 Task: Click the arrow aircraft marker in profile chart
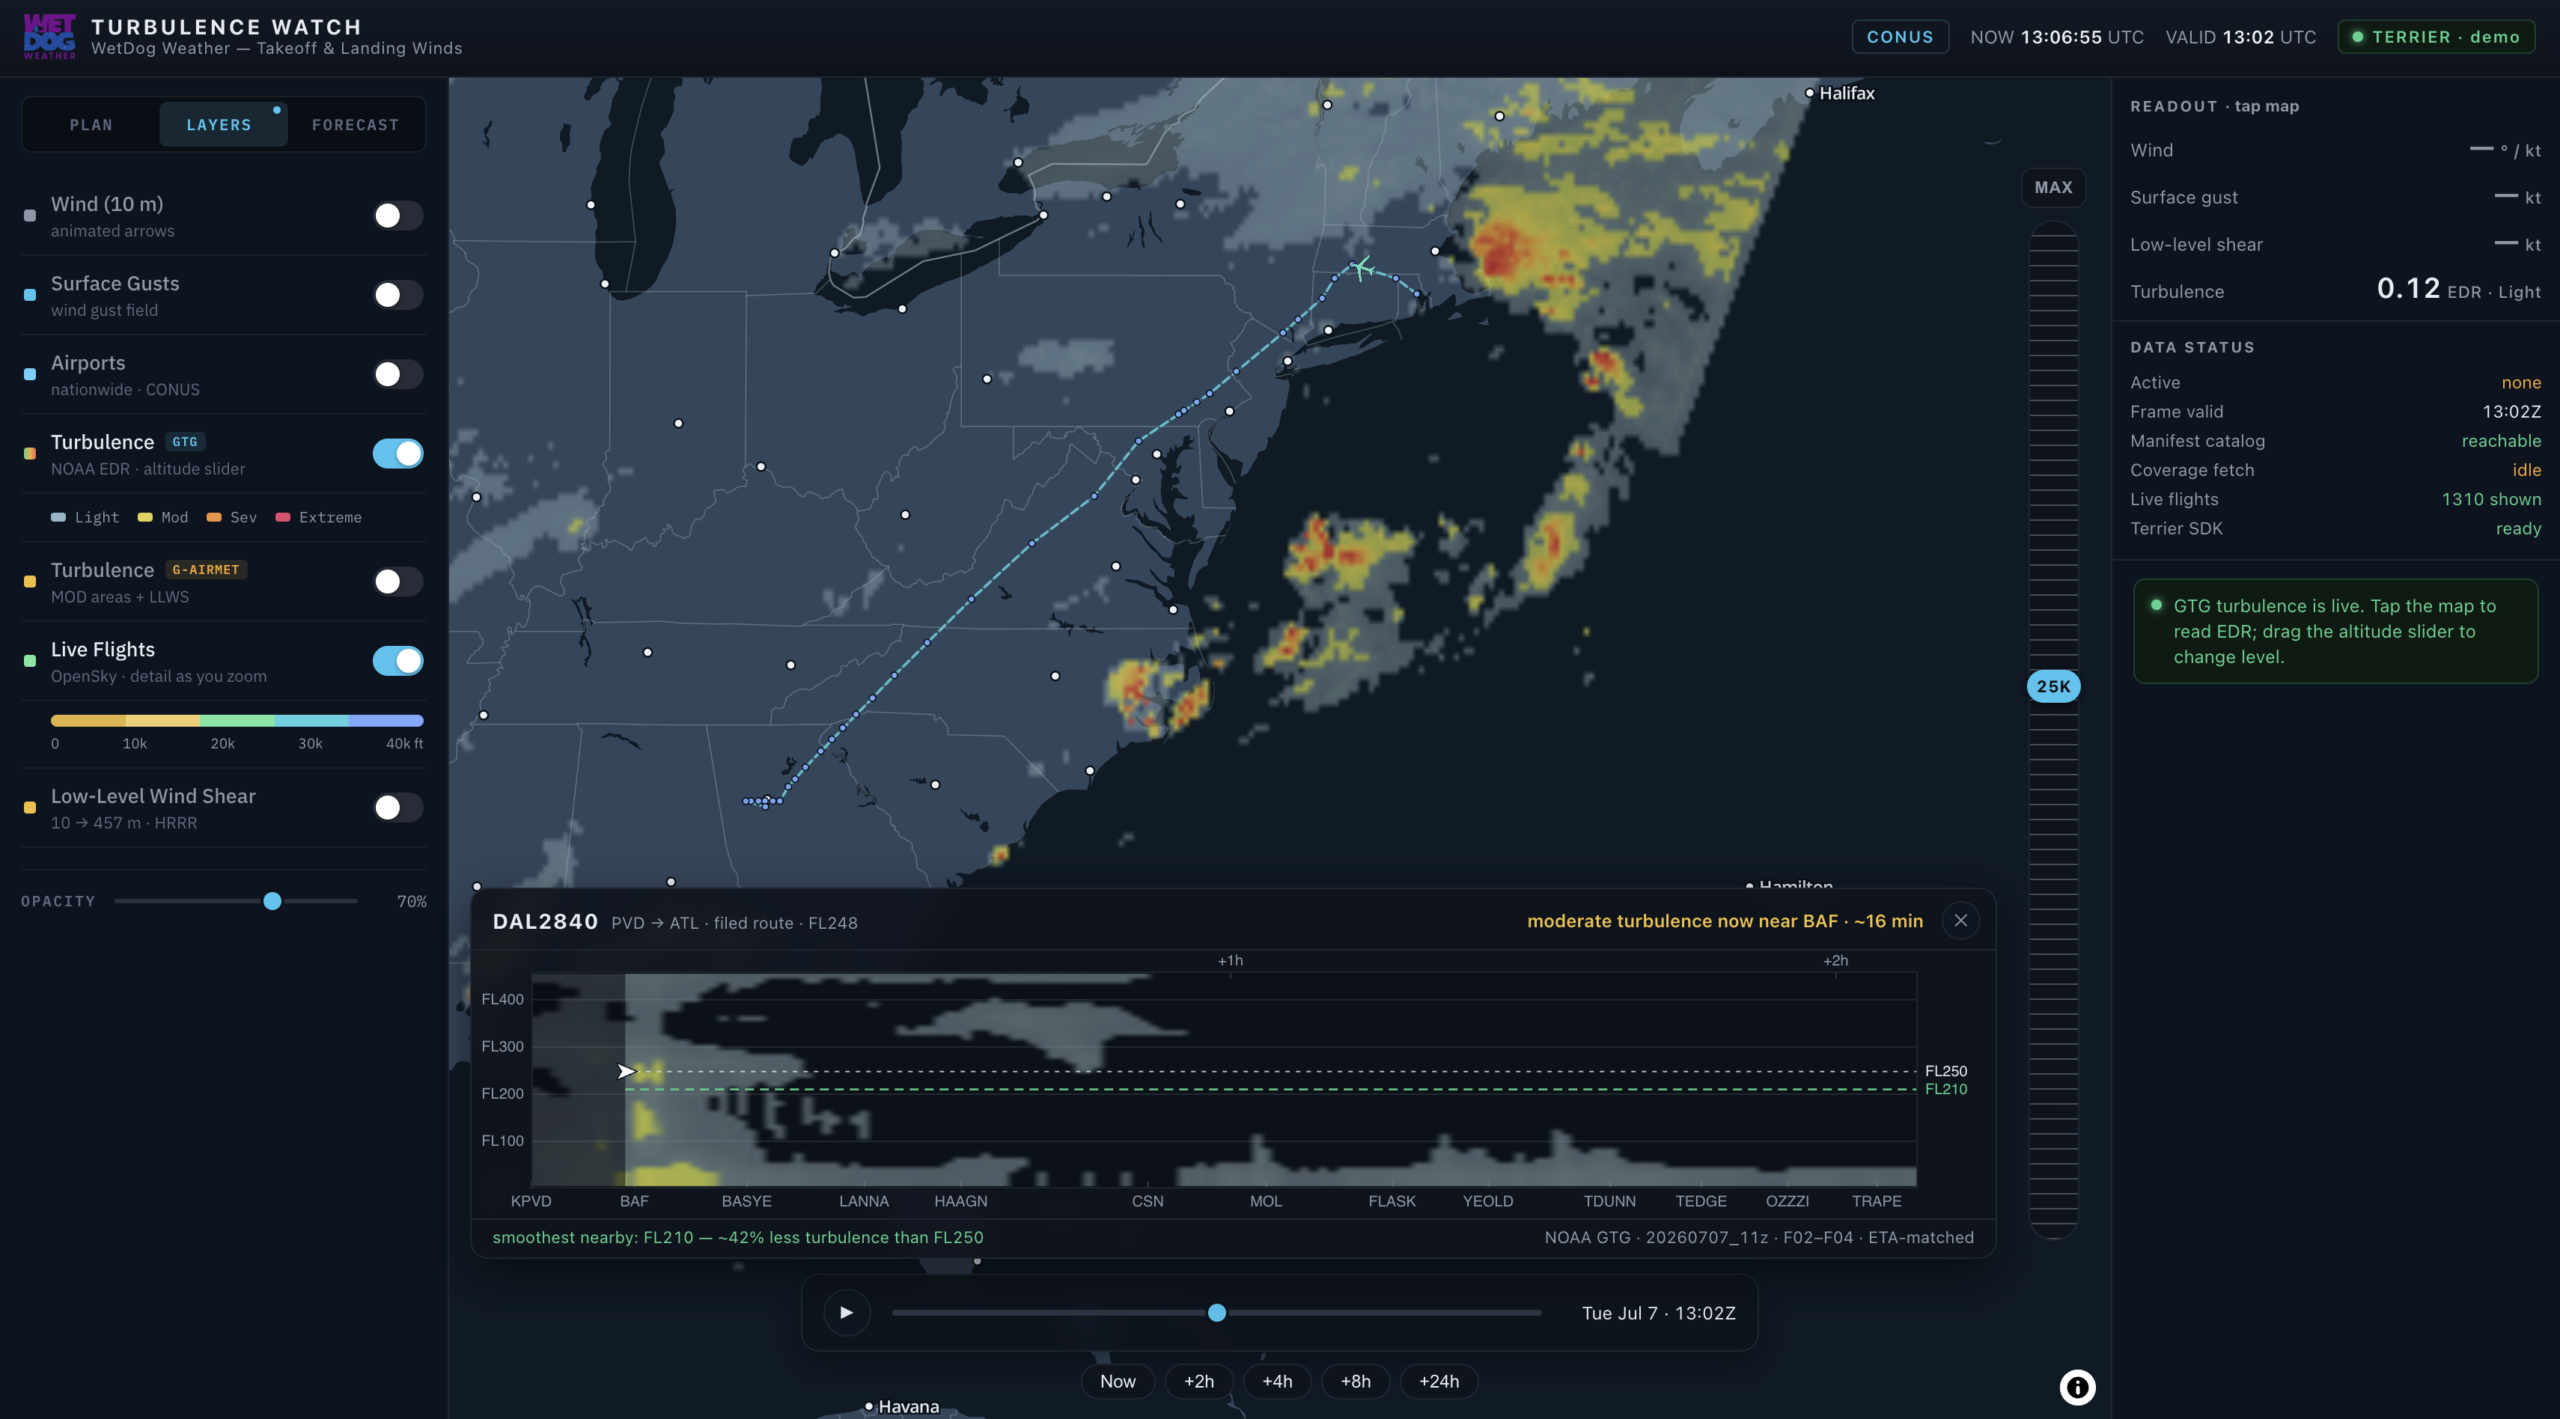[x=626, y=1071]
